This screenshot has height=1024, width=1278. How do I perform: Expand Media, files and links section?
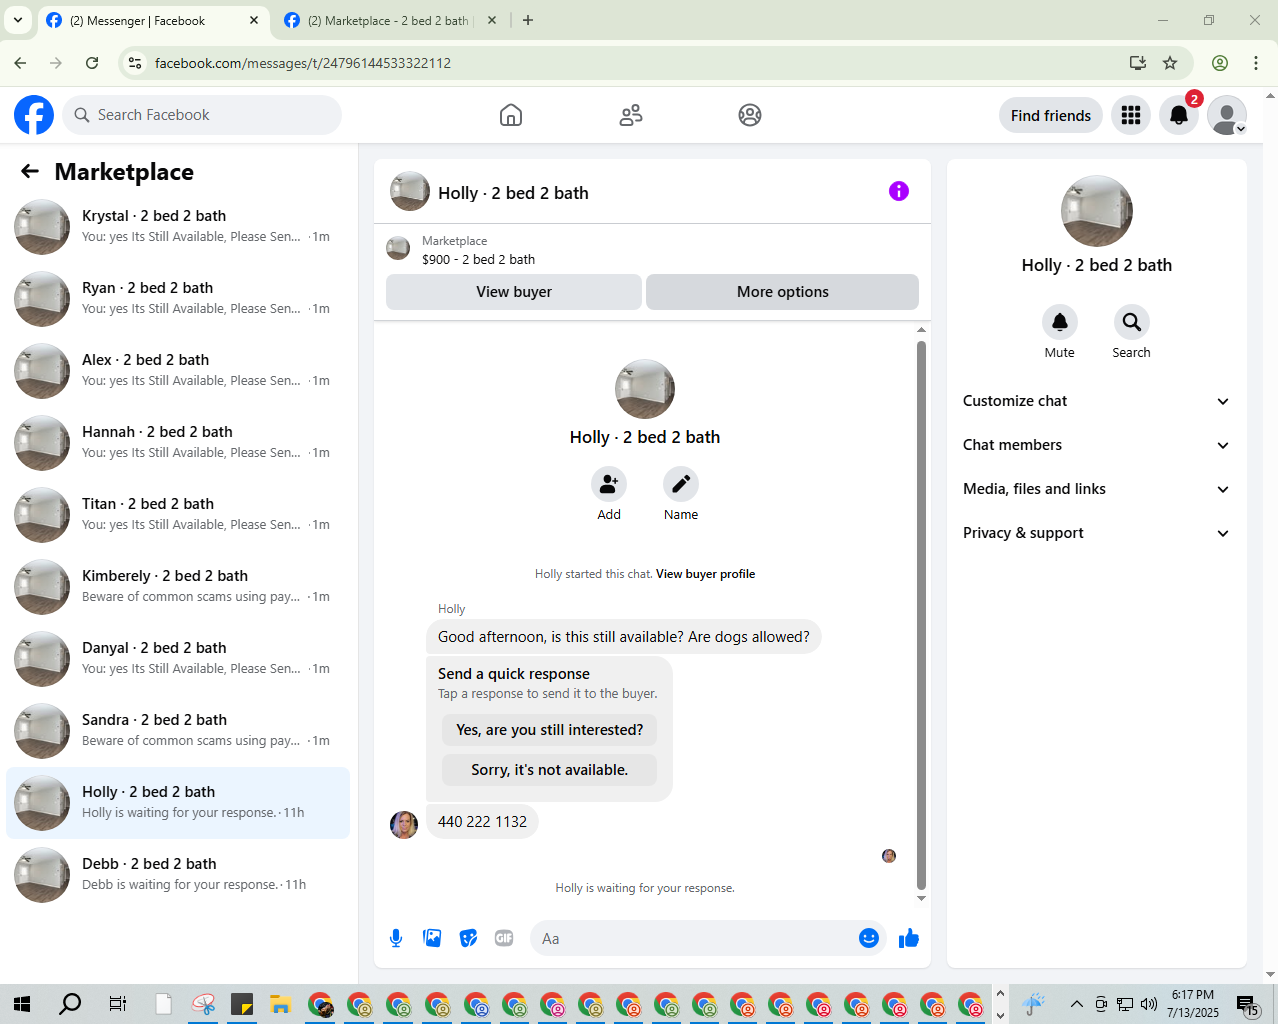[1096, 489]
